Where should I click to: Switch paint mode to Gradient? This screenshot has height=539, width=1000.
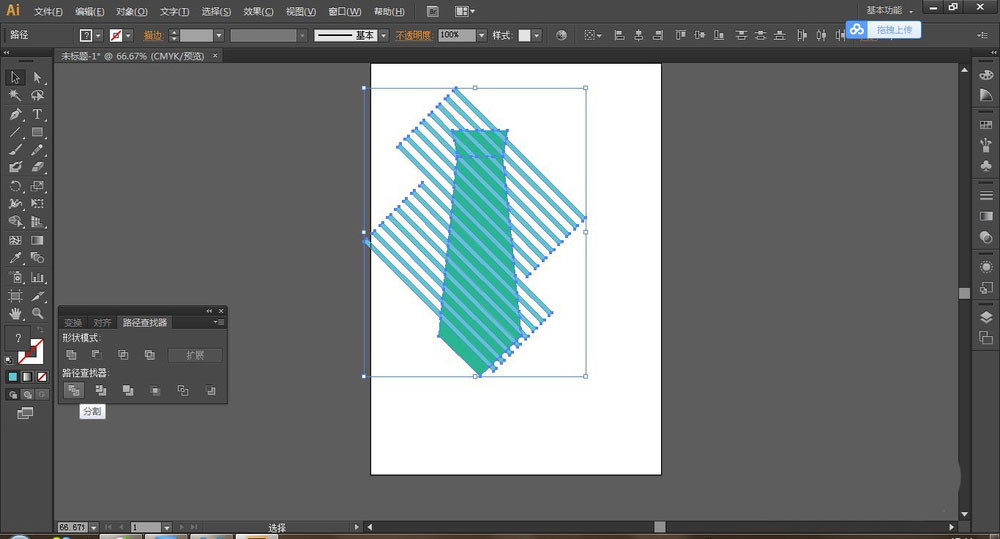(x=27, y=377)
